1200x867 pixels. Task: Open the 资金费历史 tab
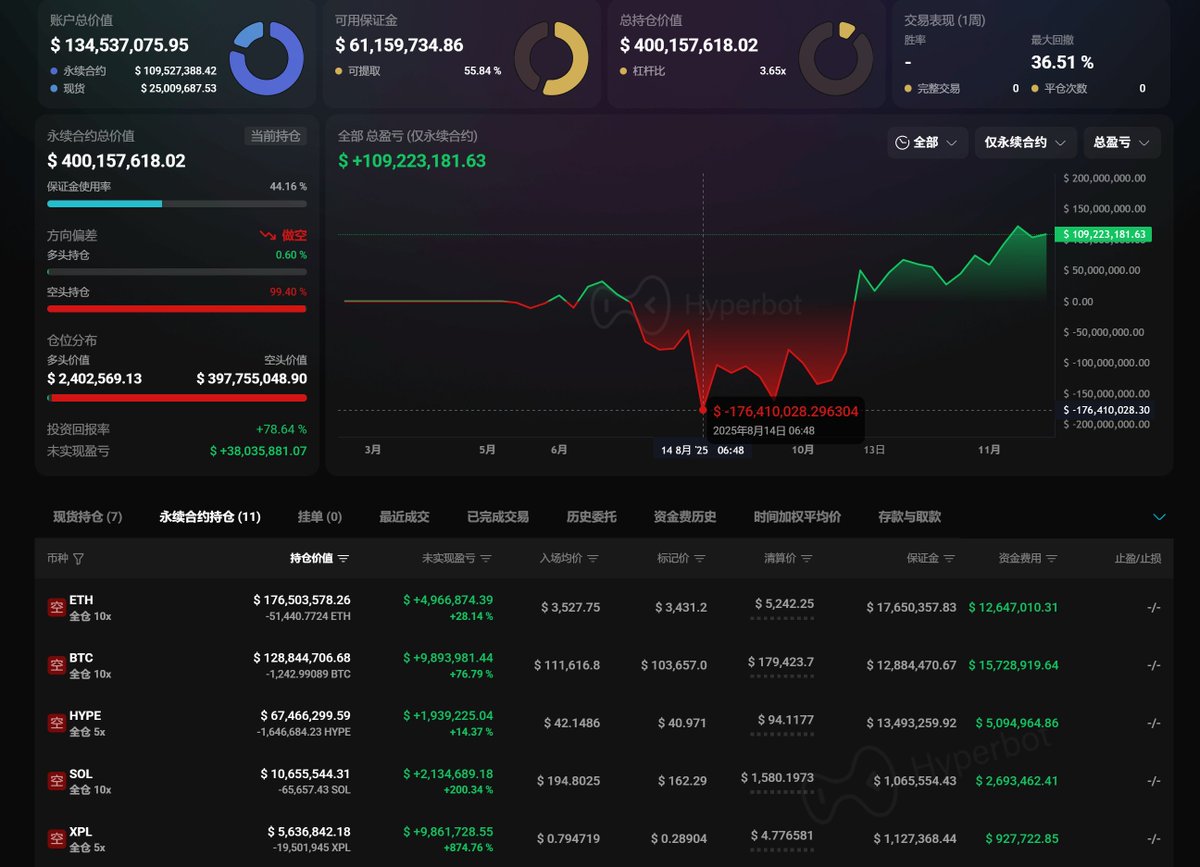coord(685,517)
